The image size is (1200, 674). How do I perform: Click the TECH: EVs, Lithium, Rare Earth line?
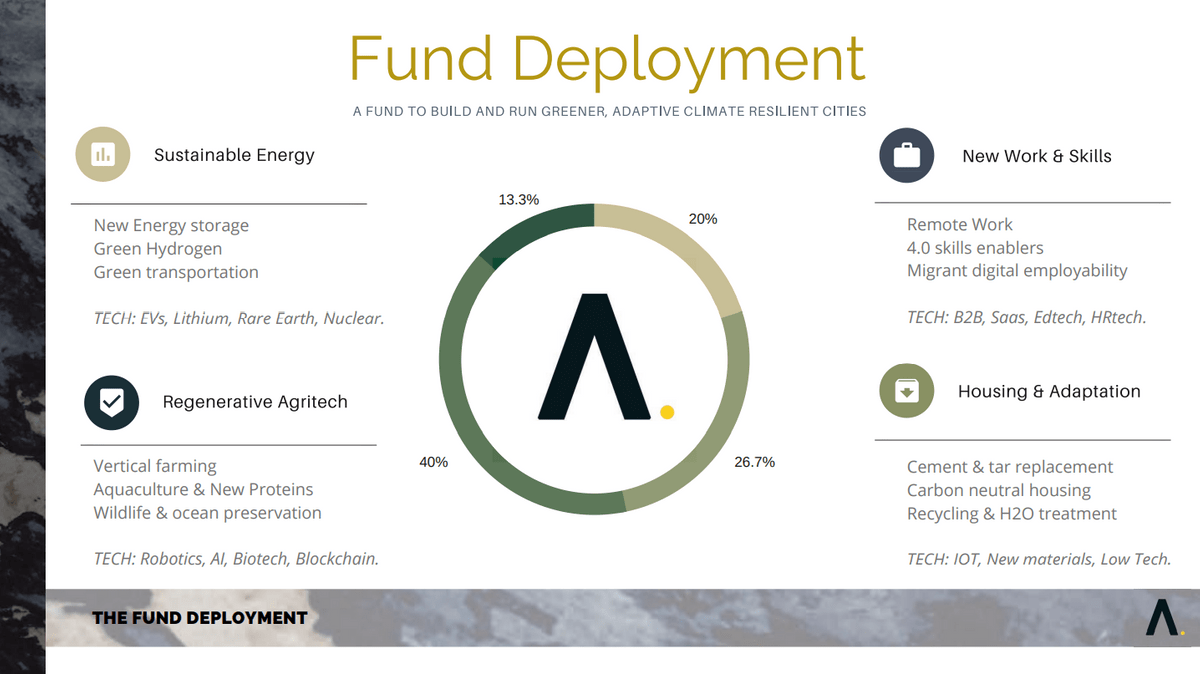(239, 319)
